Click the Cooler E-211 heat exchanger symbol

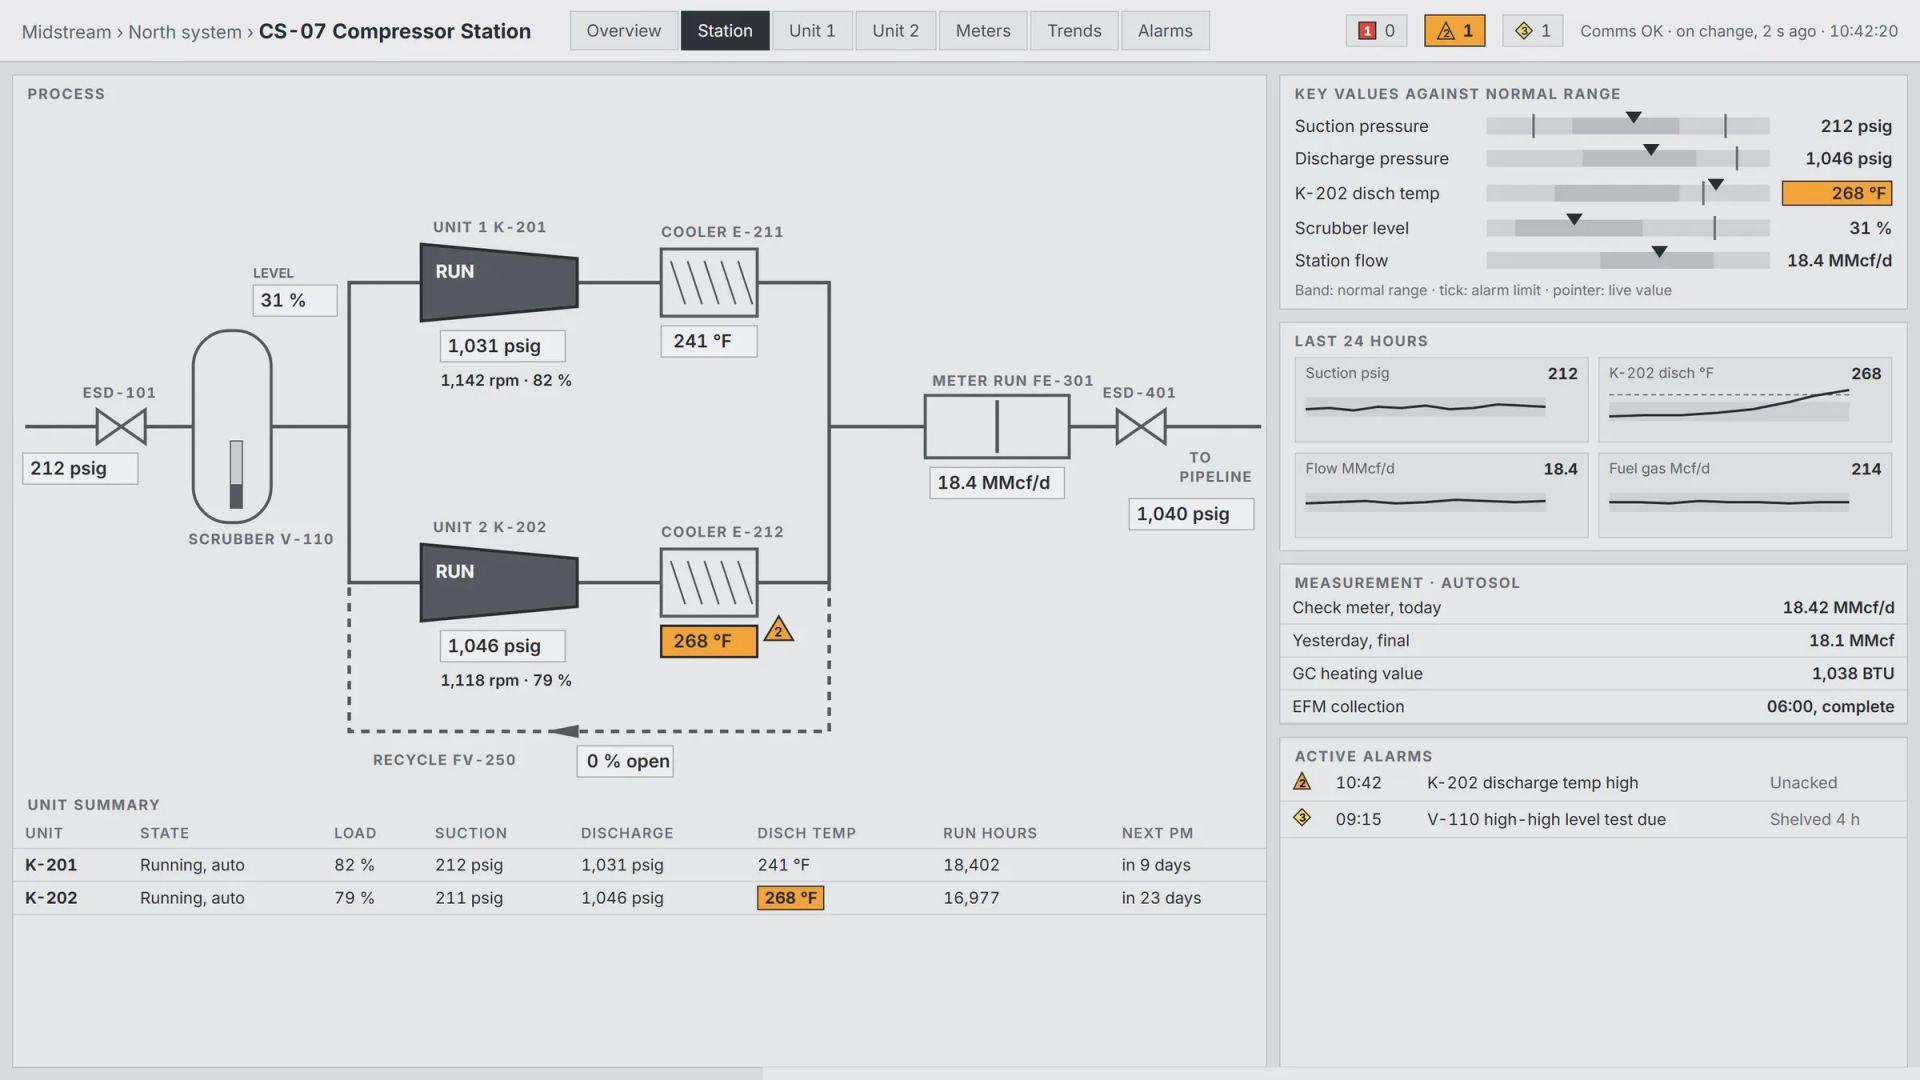pos(709,283)
